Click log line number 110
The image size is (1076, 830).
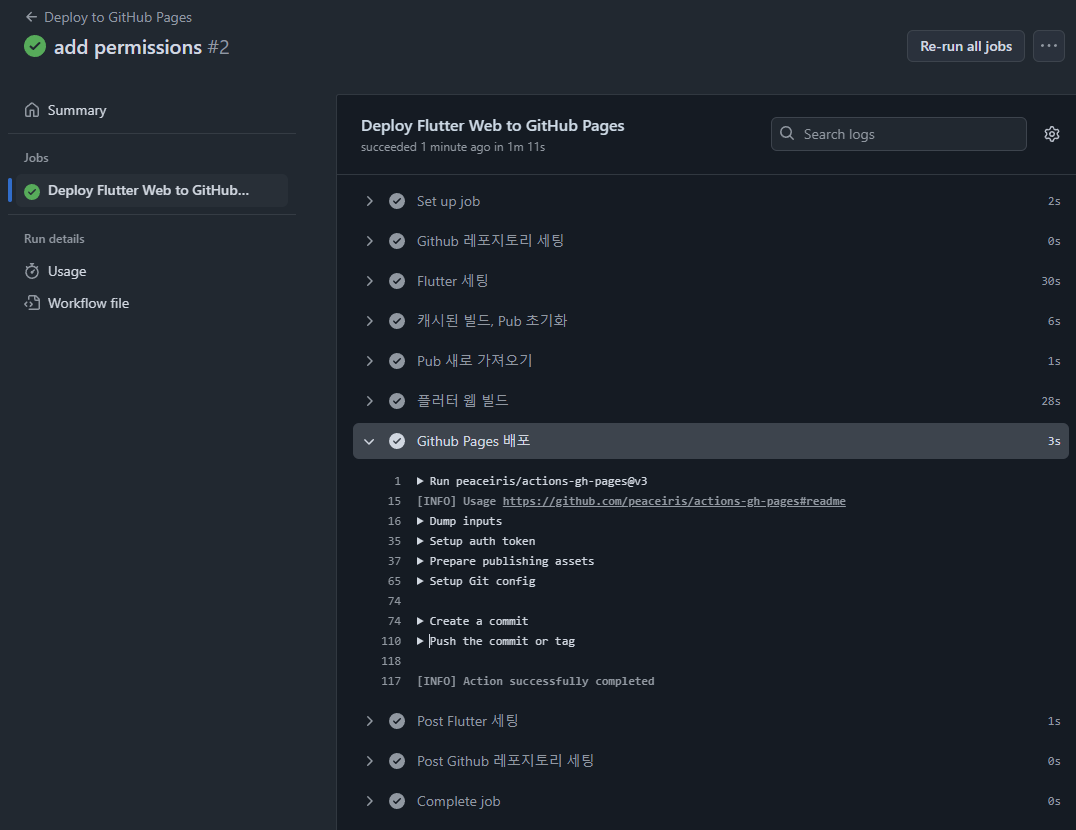(x=391, y=641)
